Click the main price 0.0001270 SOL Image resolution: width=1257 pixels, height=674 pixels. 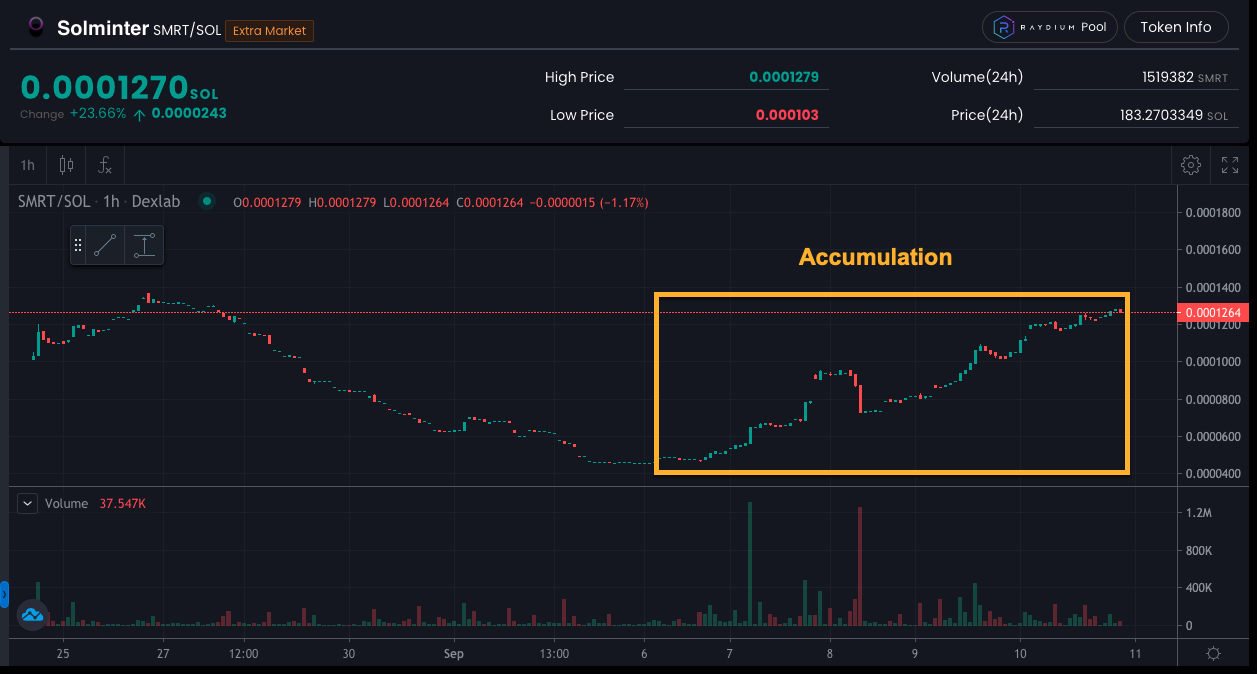click(x=119, y=88)
